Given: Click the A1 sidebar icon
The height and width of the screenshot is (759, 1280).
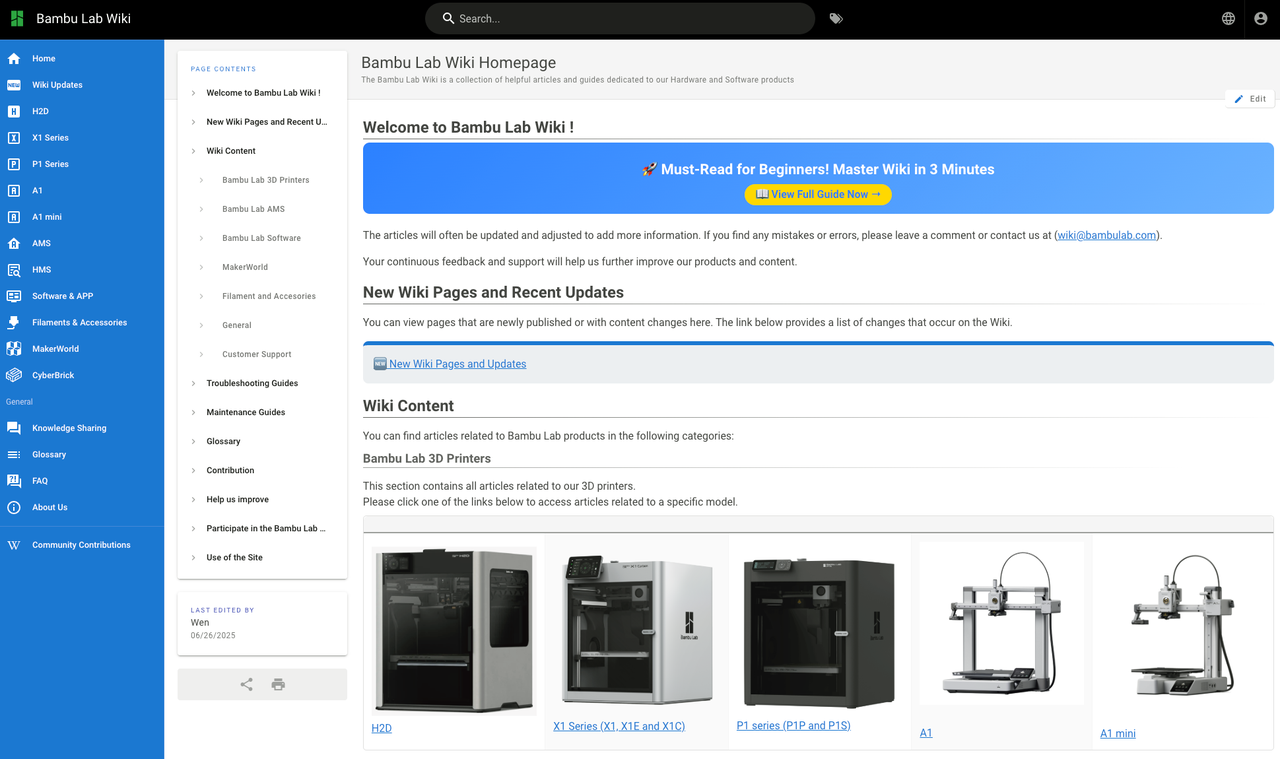Looking at the screenshot, I should 14,191.
